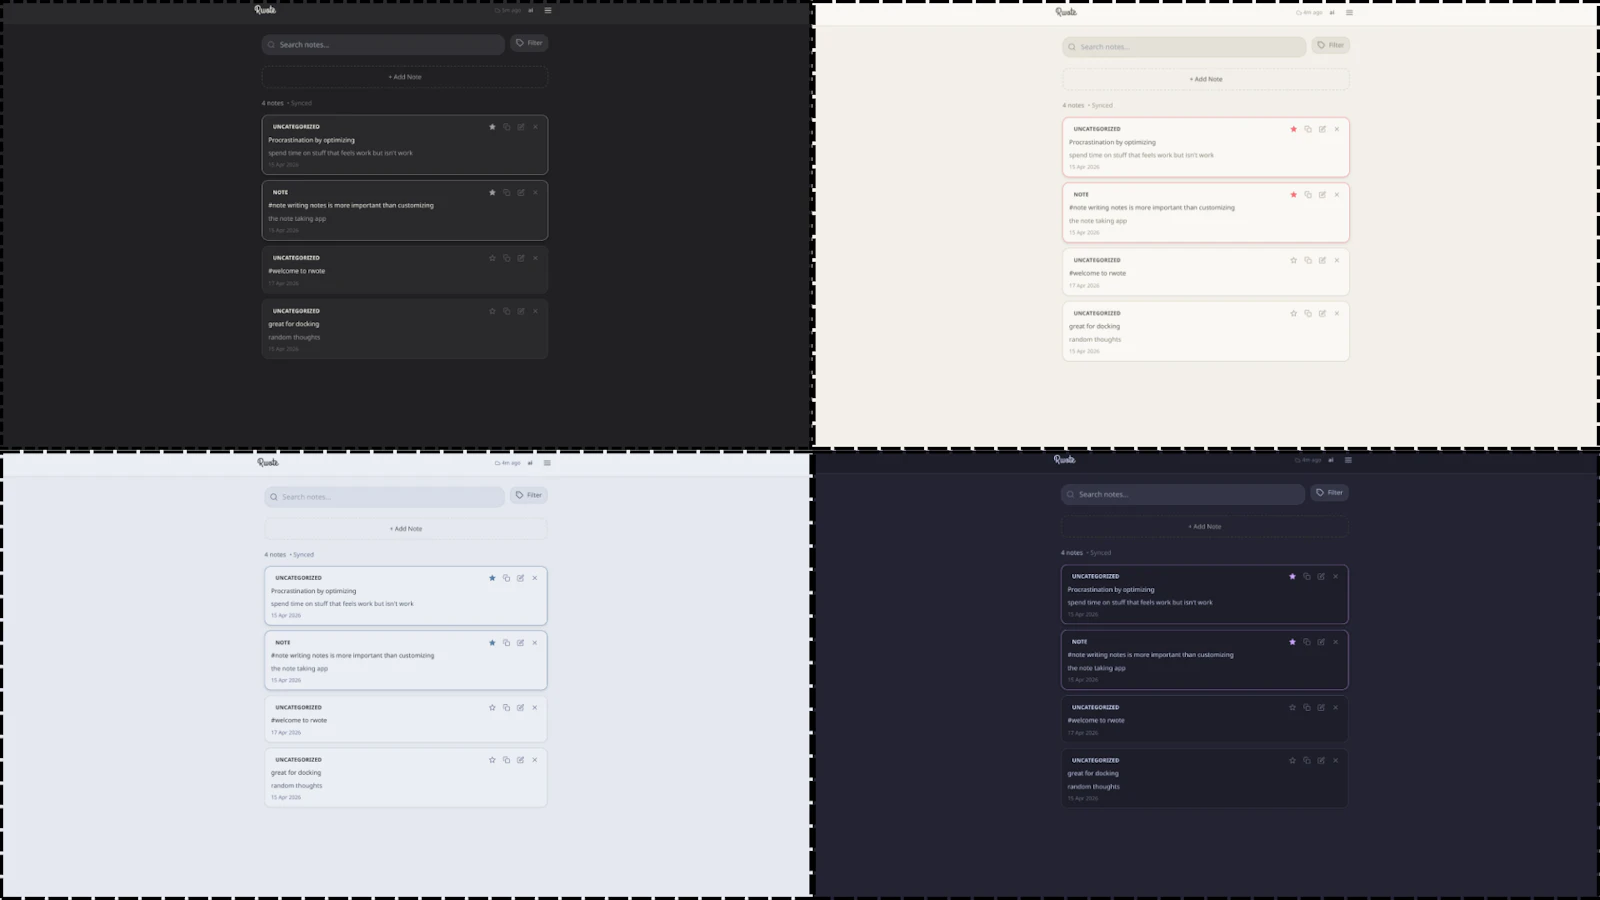This screenshot has width=1600, height=900.
Task: Copy the Procrastination note in dark gray panel
Action: pyautogui.click(x=507, y=127)
